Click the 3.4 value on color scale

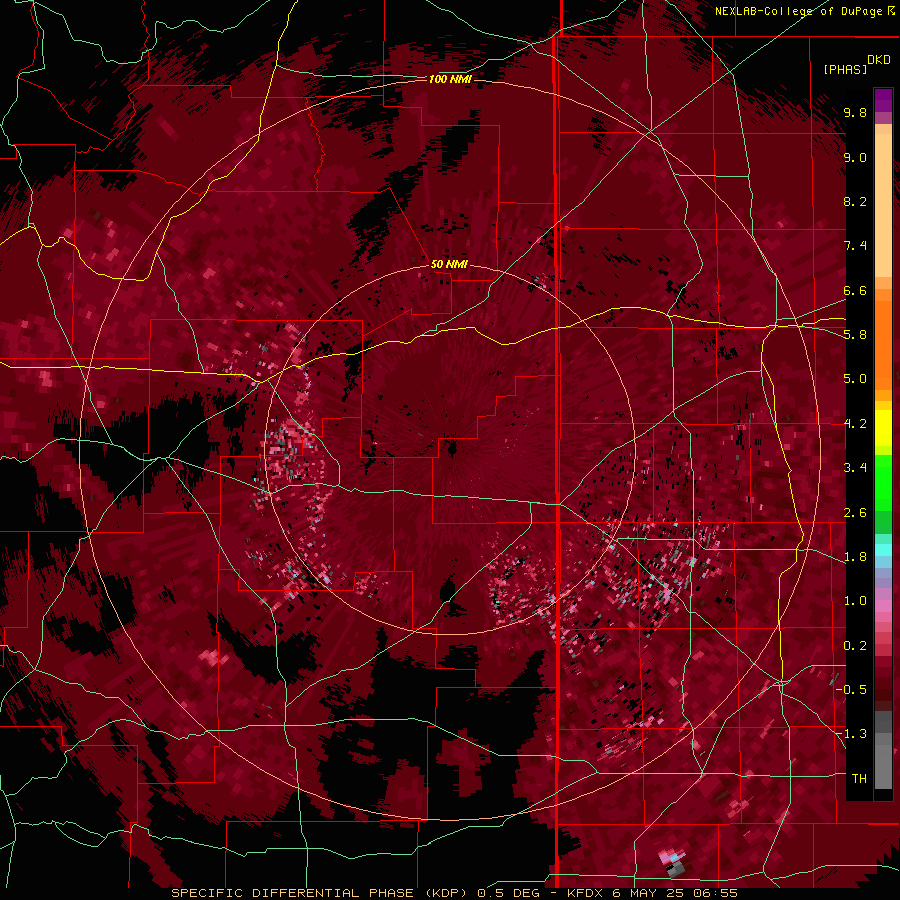pyautogui.click(x=855, y=468)
